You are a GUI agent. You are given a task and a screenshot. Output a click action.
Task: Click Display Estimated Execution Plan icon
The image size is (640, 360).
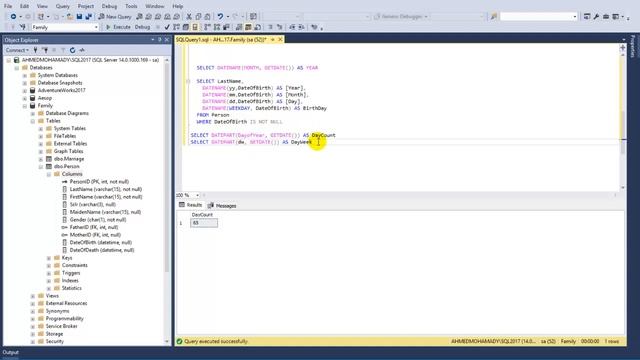176,27
